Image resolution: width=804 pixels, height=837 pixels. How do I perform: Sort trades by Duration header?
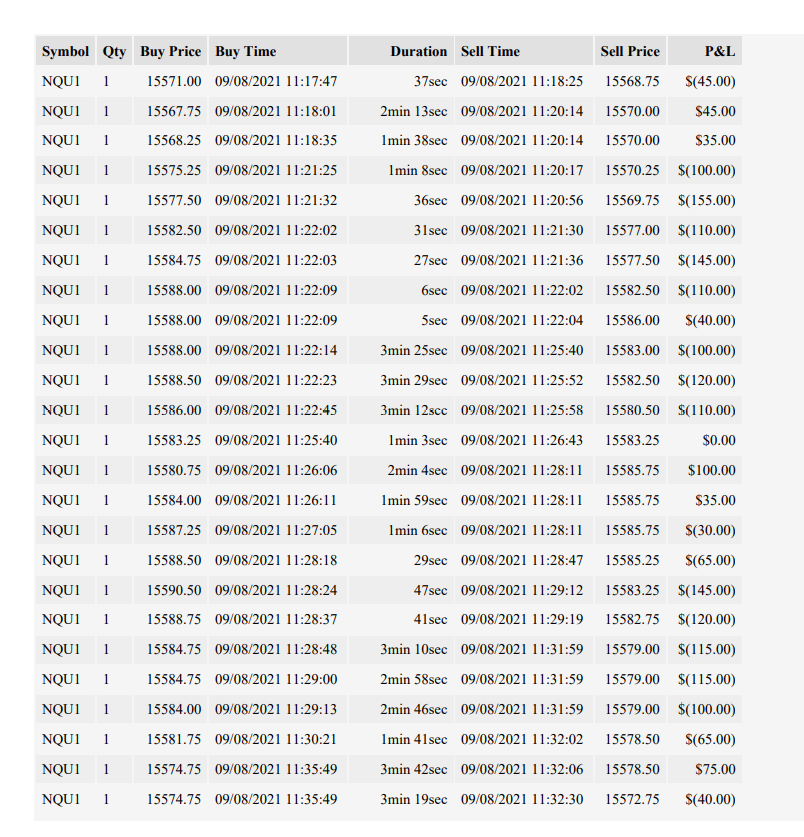coord(401,51)
